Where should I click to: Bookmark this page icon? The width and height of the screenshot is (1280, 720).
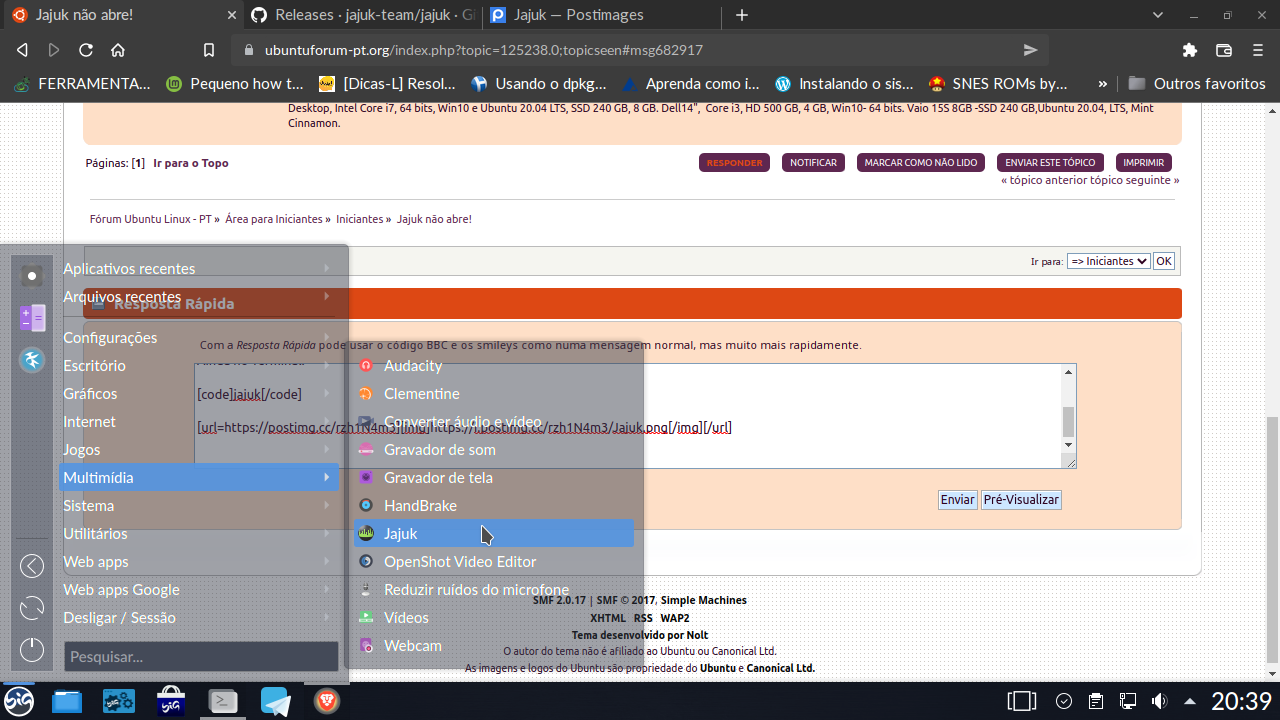(208, 50)
